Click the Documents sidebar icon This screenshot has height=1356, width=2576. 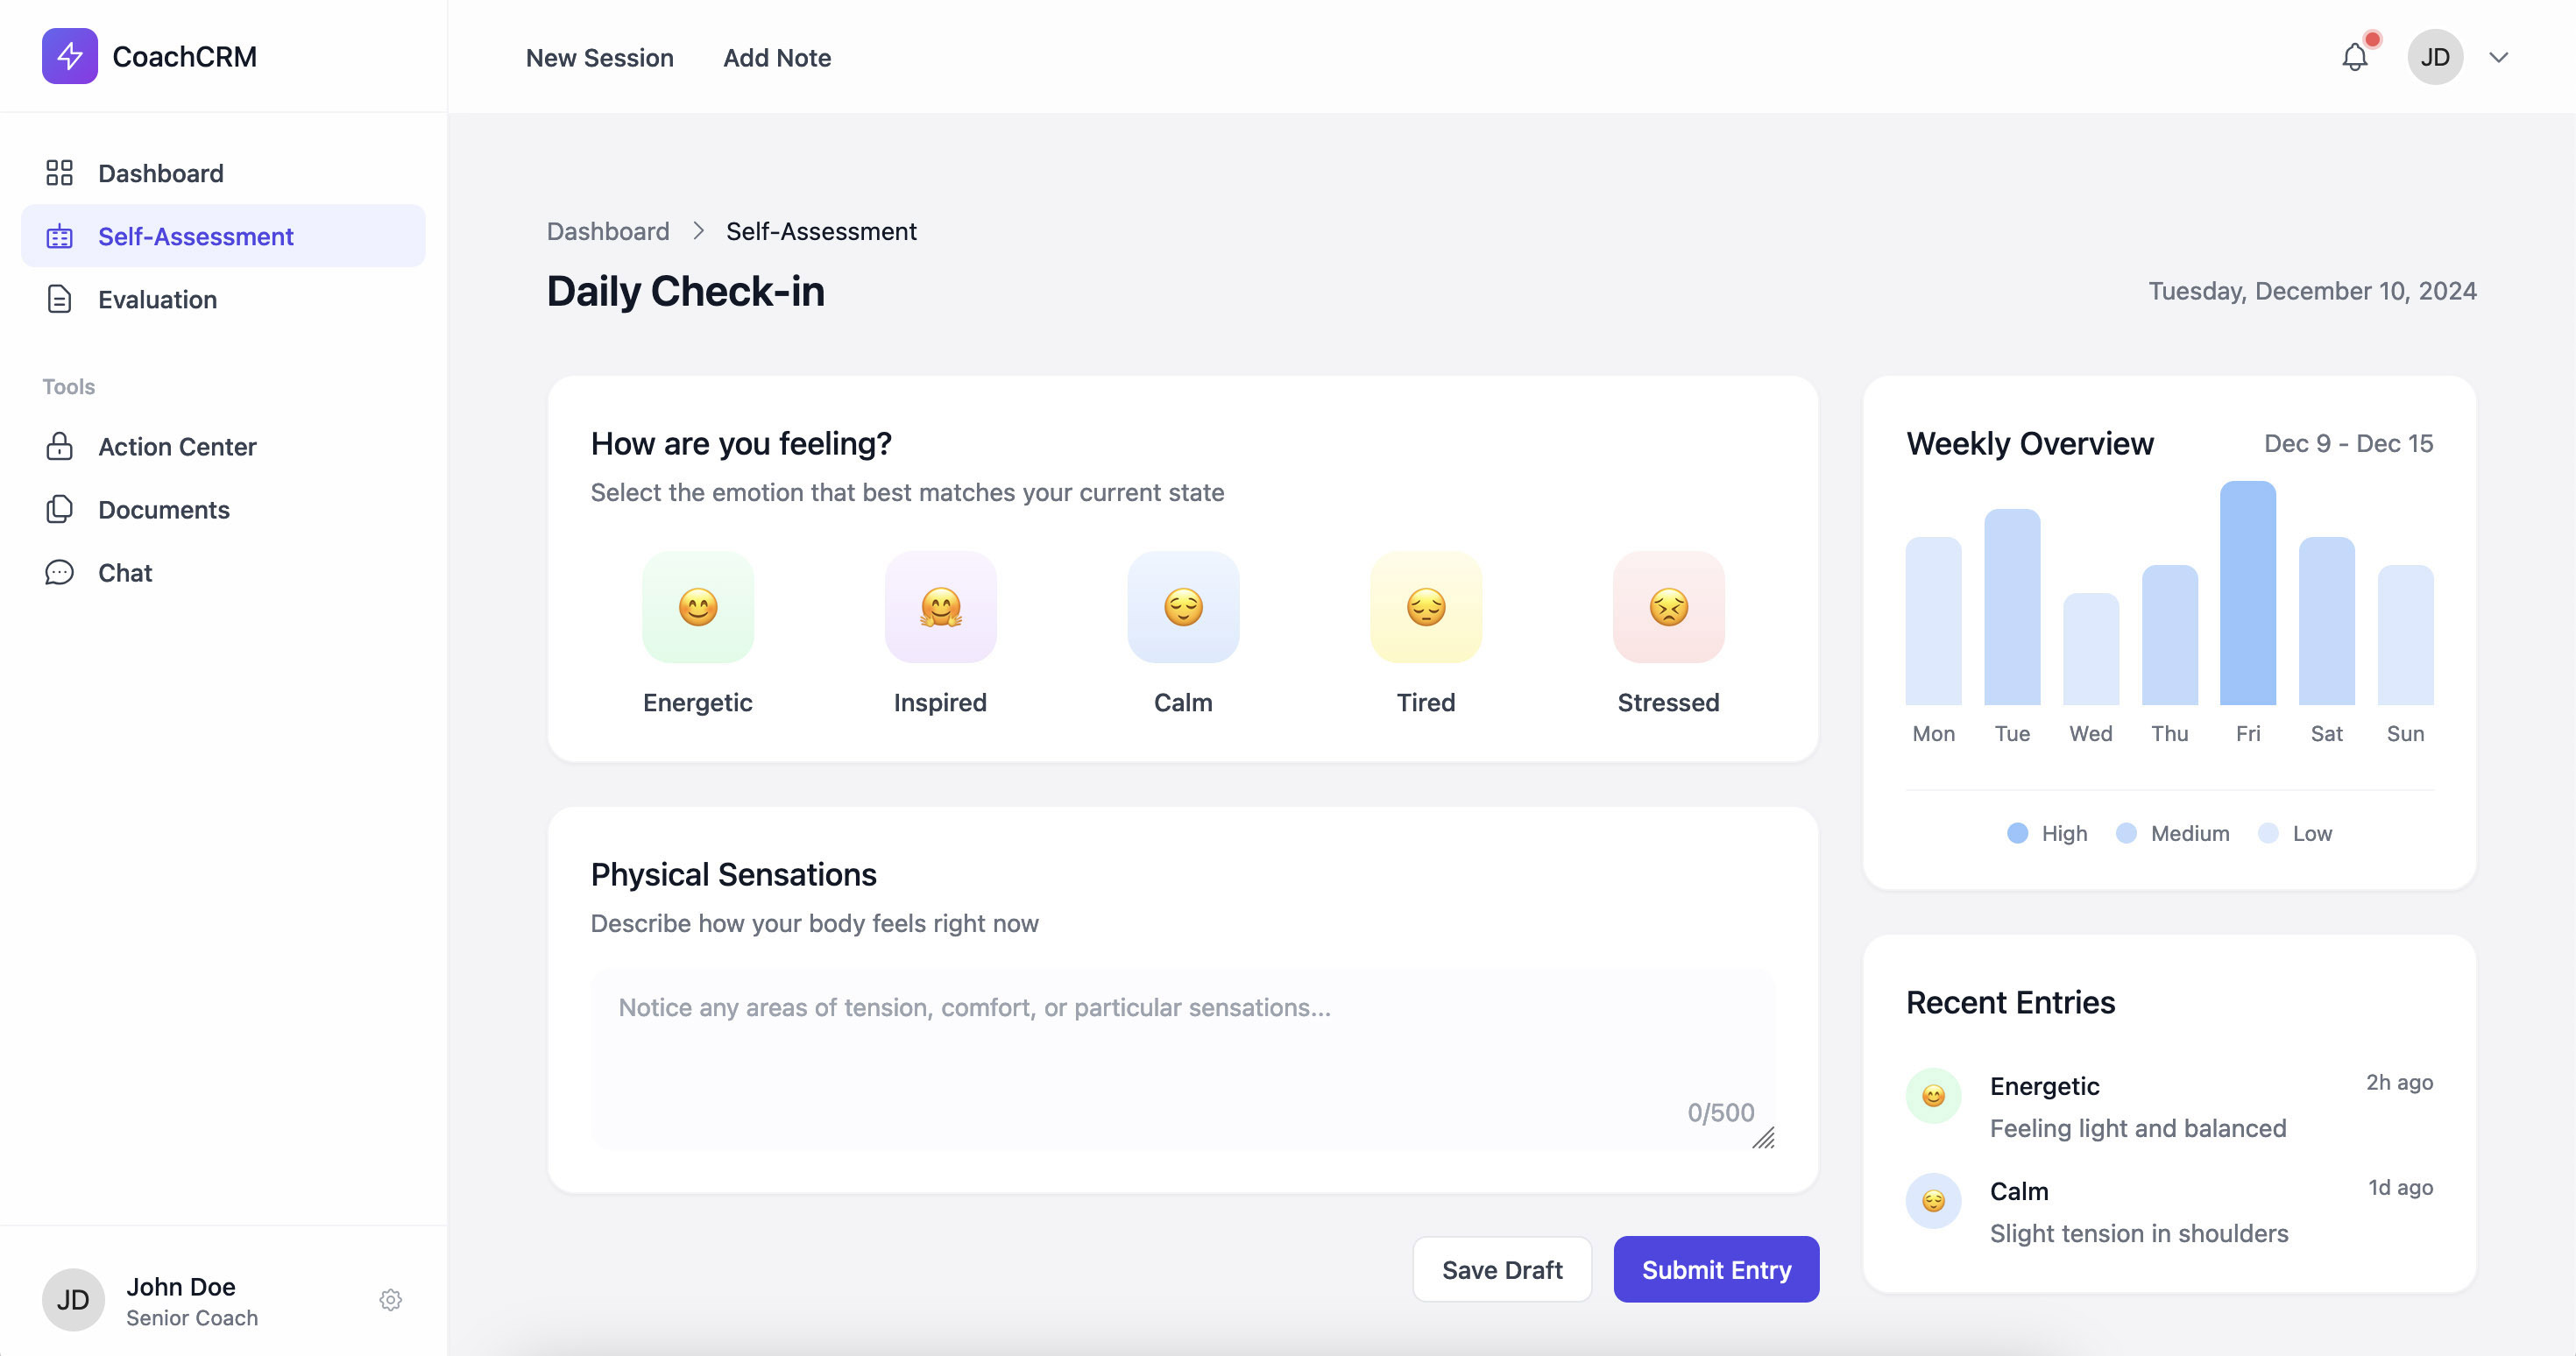tap(58, 508)
